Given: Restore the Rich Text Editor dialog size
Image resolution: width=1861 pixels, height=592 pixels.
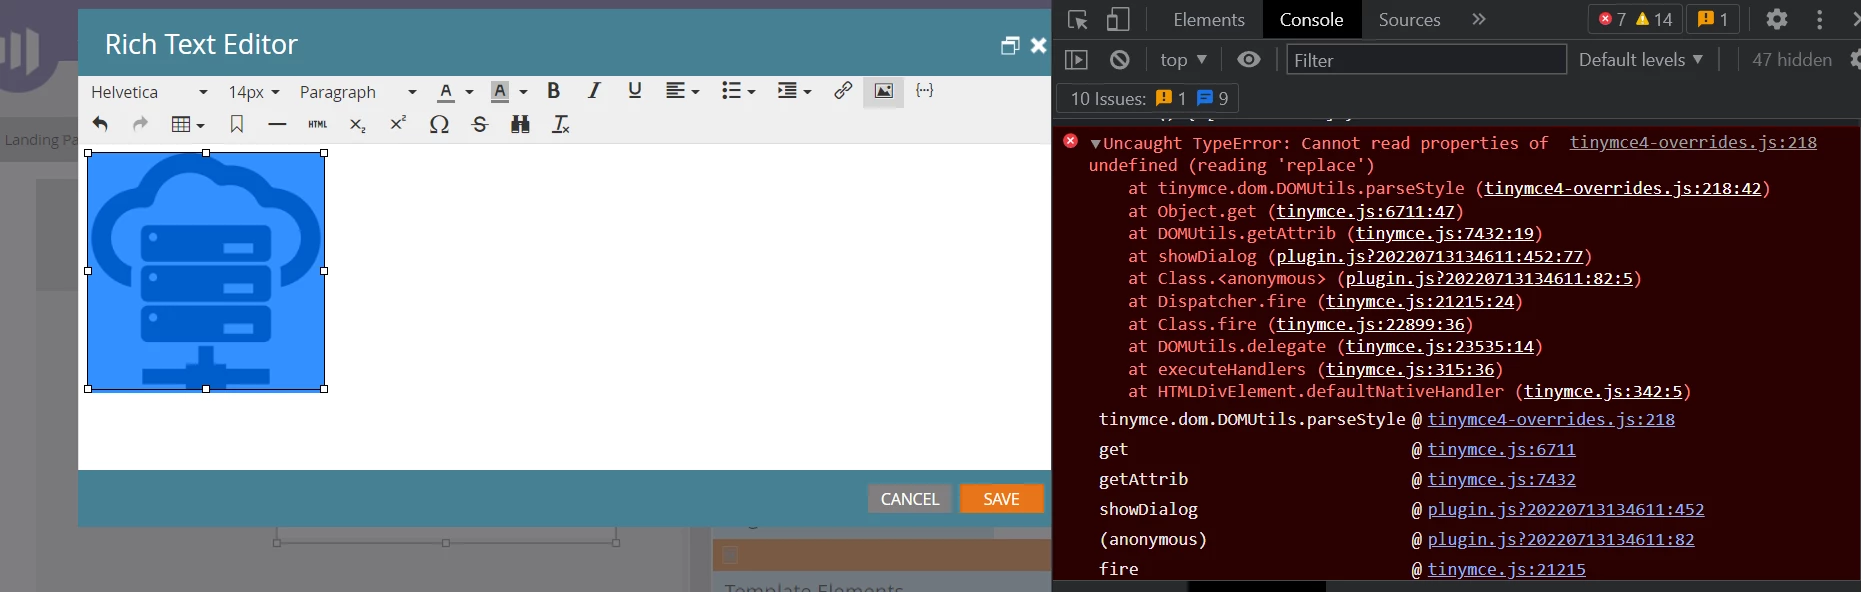Looking at the screenshot, I should (x=1010, y=45).
